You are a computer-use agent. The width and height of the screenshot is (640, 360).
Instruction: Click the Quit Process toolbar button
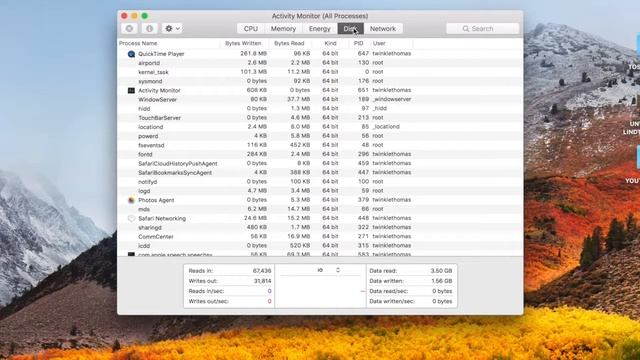coord(129,29)
